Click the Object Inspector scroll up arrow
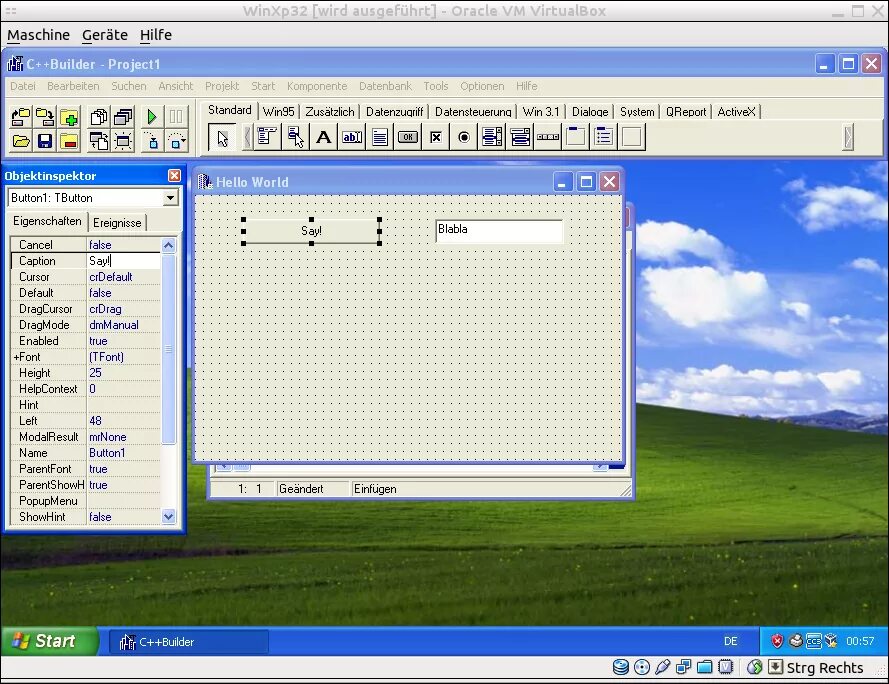The image size is (889, 684). (x=168, y=245)
